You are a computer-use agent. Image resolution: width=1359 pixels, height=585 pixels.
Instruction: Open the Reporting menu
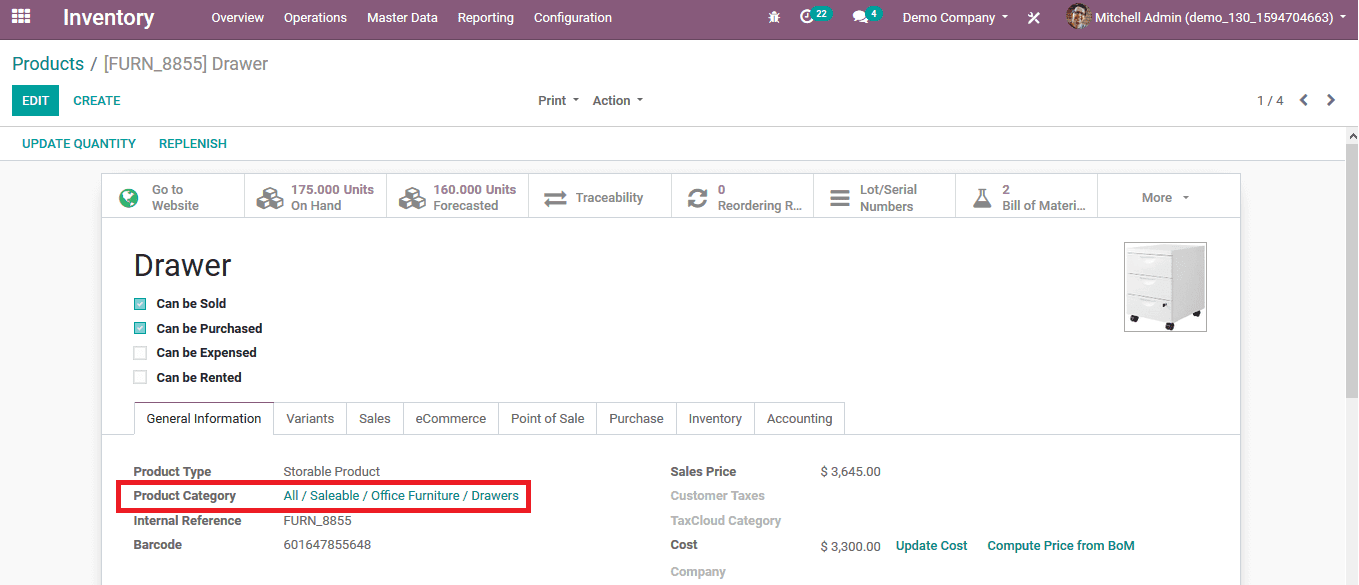click(x=486, y=18)
